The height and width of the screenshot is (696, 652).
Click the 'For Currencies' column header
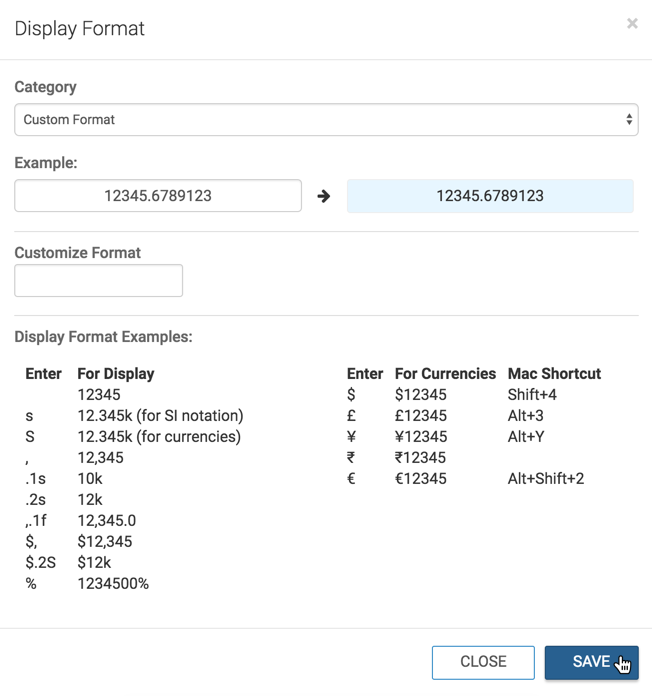445,374
